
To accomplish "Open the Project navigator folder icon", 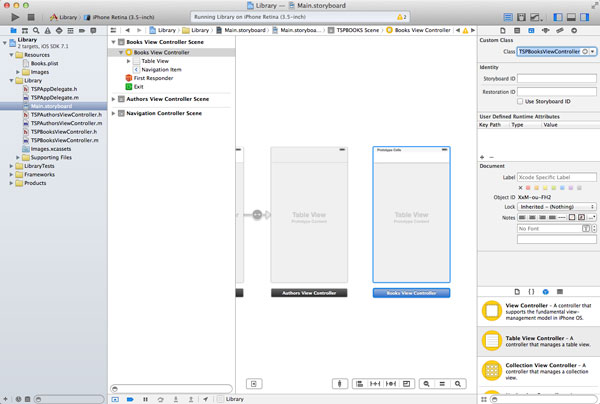I will pos(13,30).
